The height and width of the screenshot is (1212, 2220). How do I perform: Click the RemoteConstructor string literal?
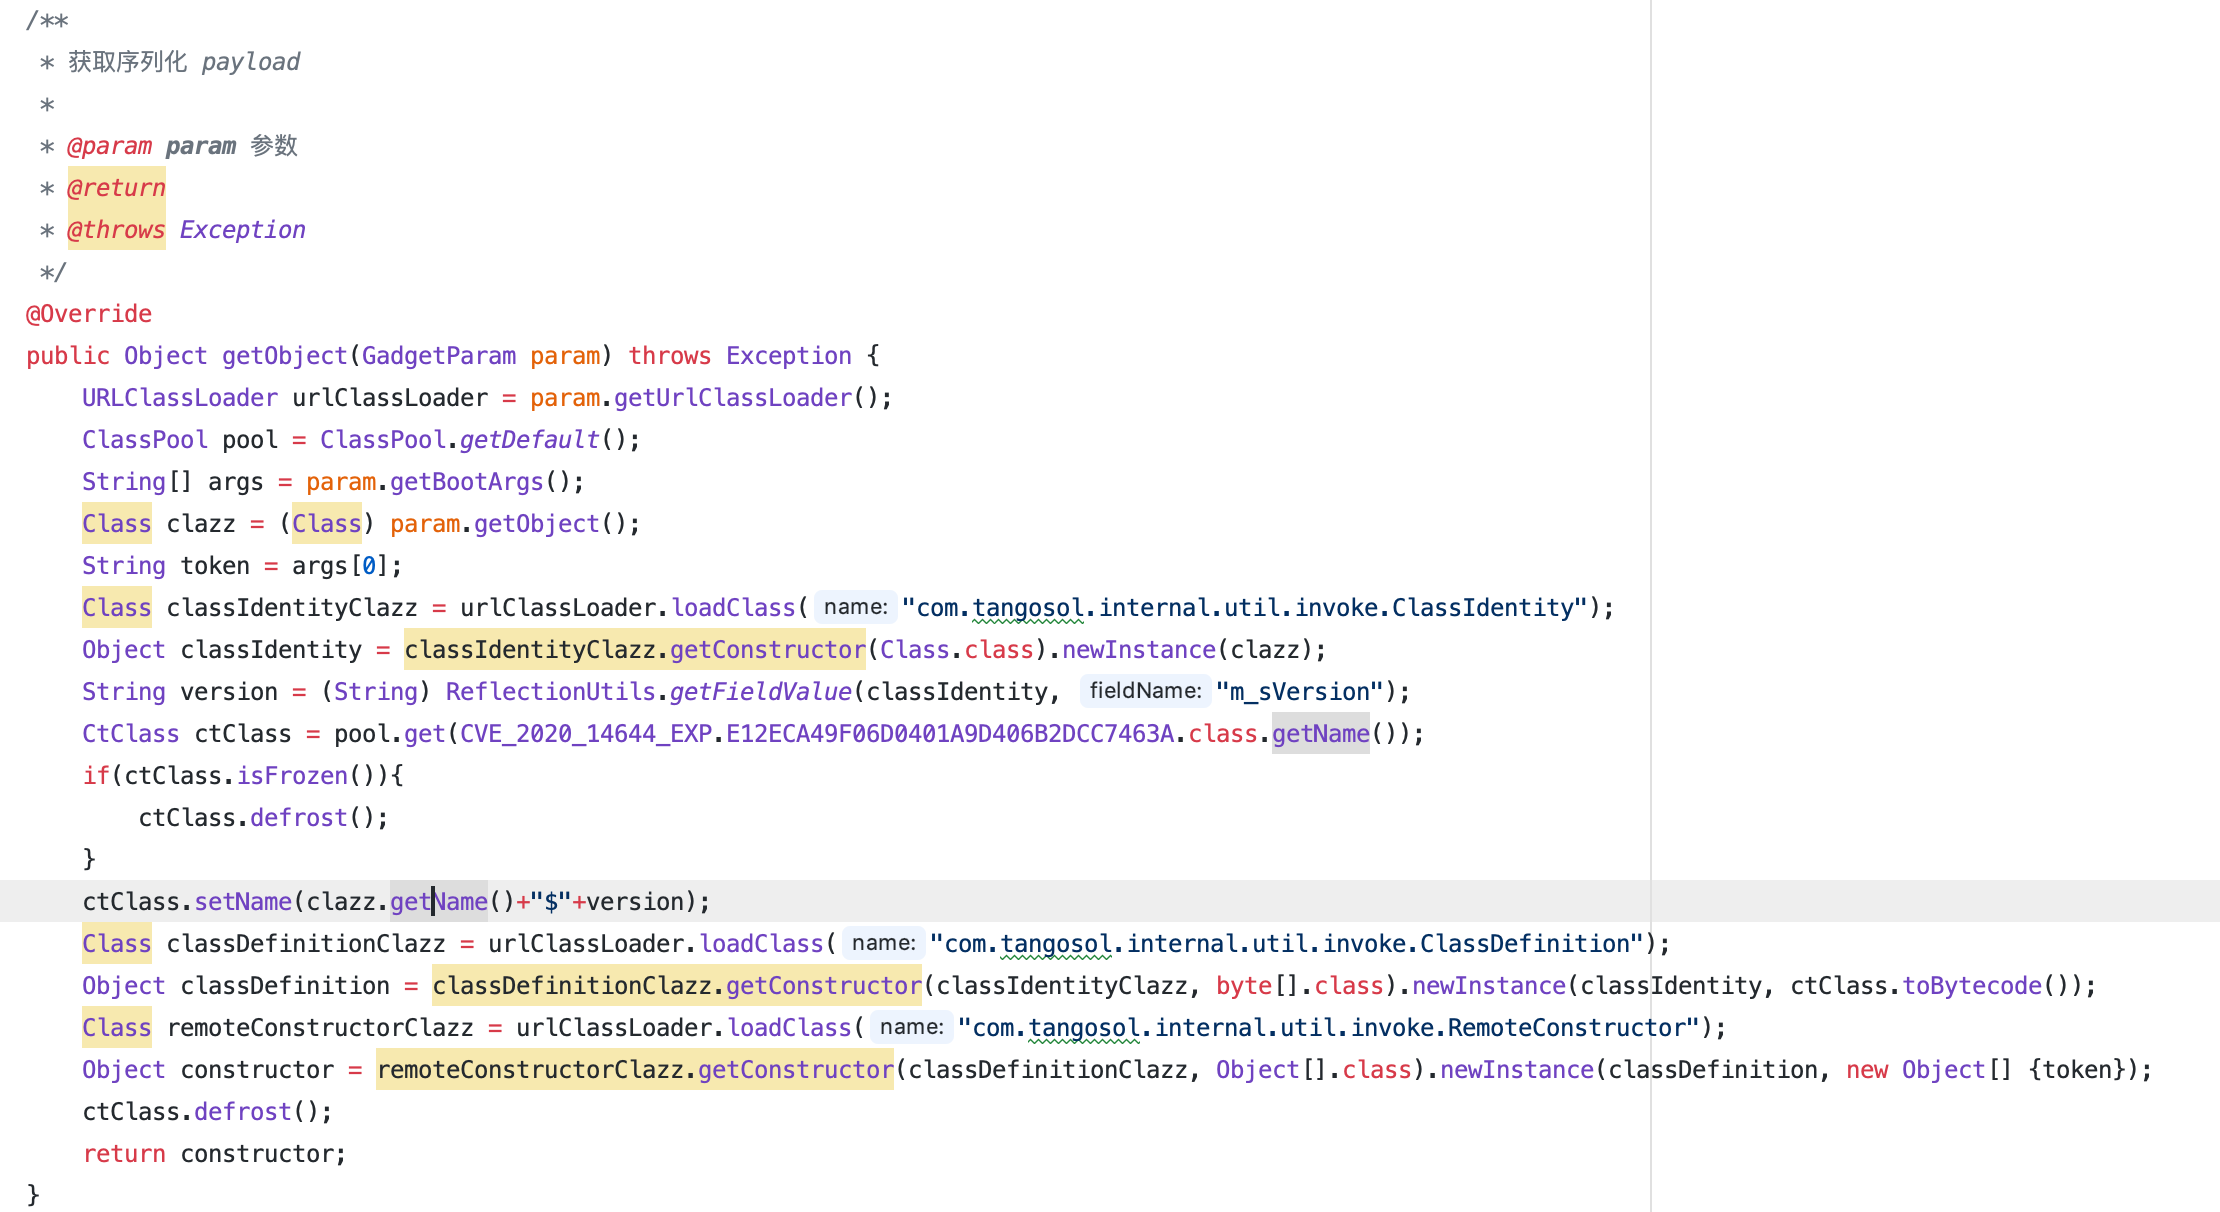[x=1328, y=1028]
